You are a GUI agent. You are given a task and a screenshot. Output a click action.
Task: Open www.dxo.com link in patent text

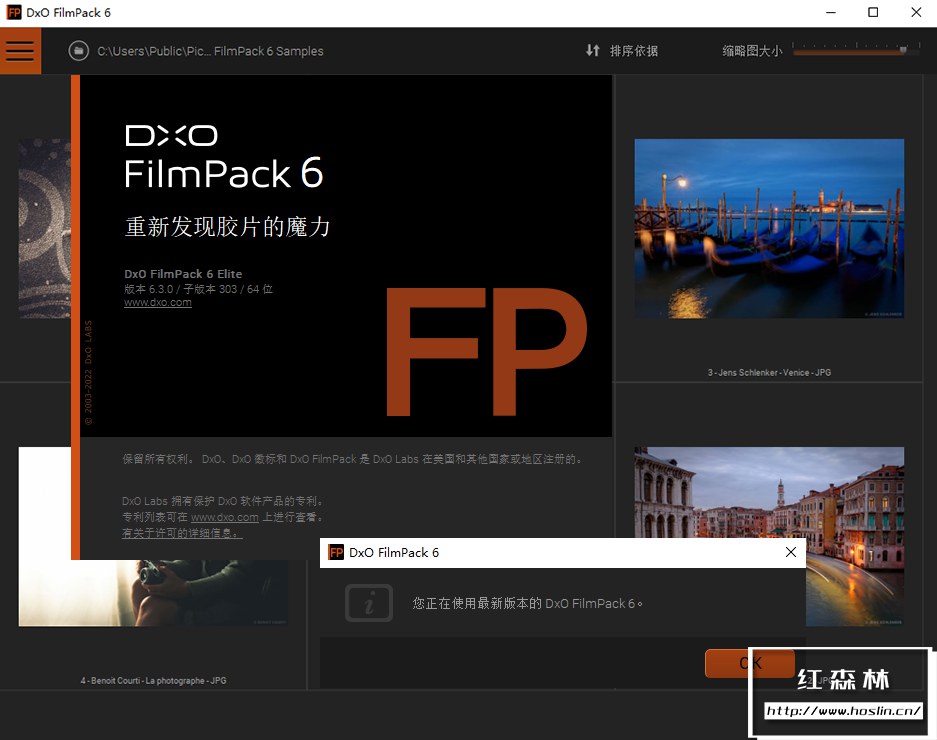click(x=225, y=517)
